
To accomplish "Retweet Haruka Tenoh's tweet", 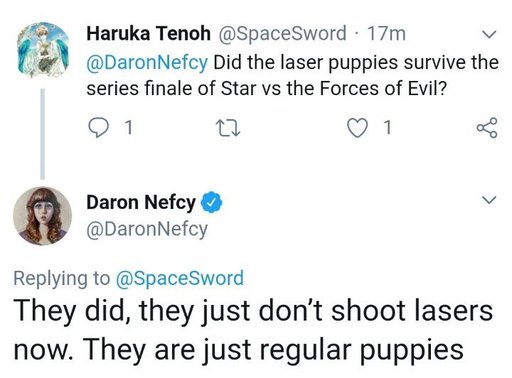I will point(228,128).
